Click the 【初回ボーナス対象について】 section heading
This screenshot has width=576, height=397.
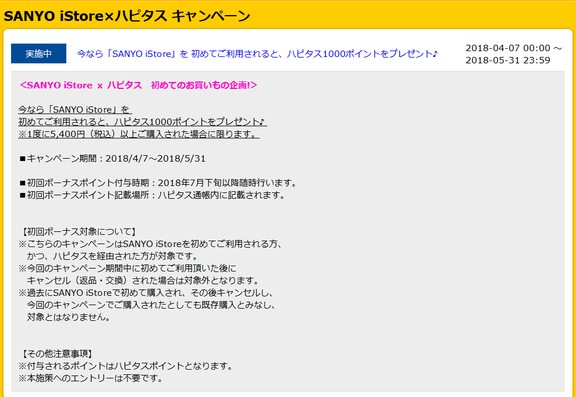coord(79,232)
